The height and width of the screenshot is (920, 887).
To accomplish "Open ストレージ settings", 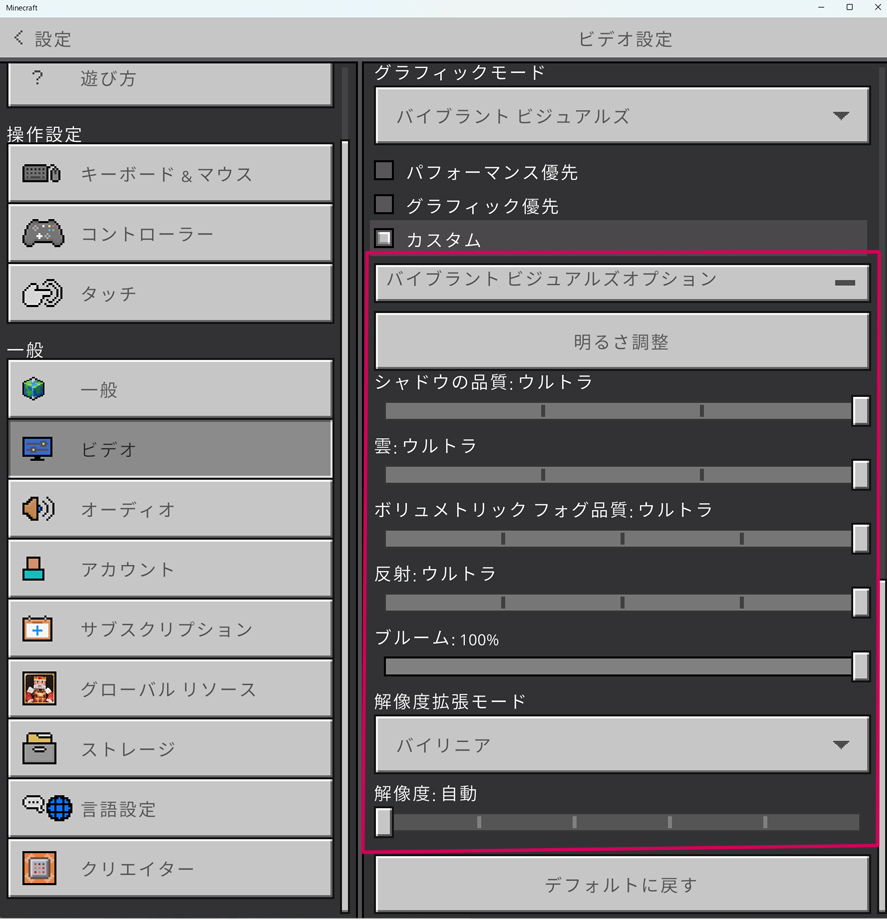I will tap(170, 749).
